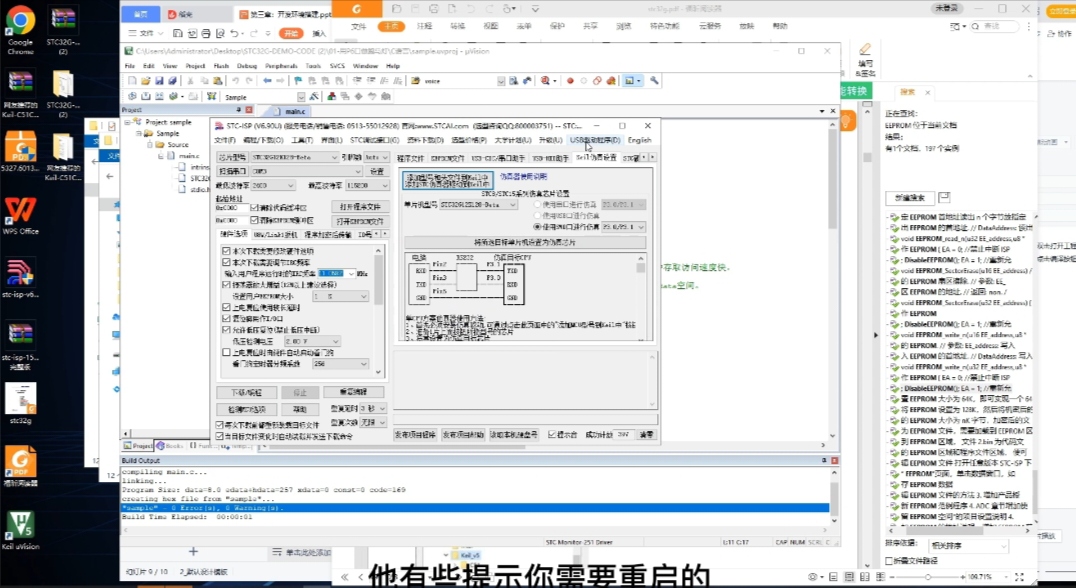This screenshot has height=588, width=1076.
Task: Open 单片机型号 dropdown in Keil simulation tab
Action: (x=479, y=204)
